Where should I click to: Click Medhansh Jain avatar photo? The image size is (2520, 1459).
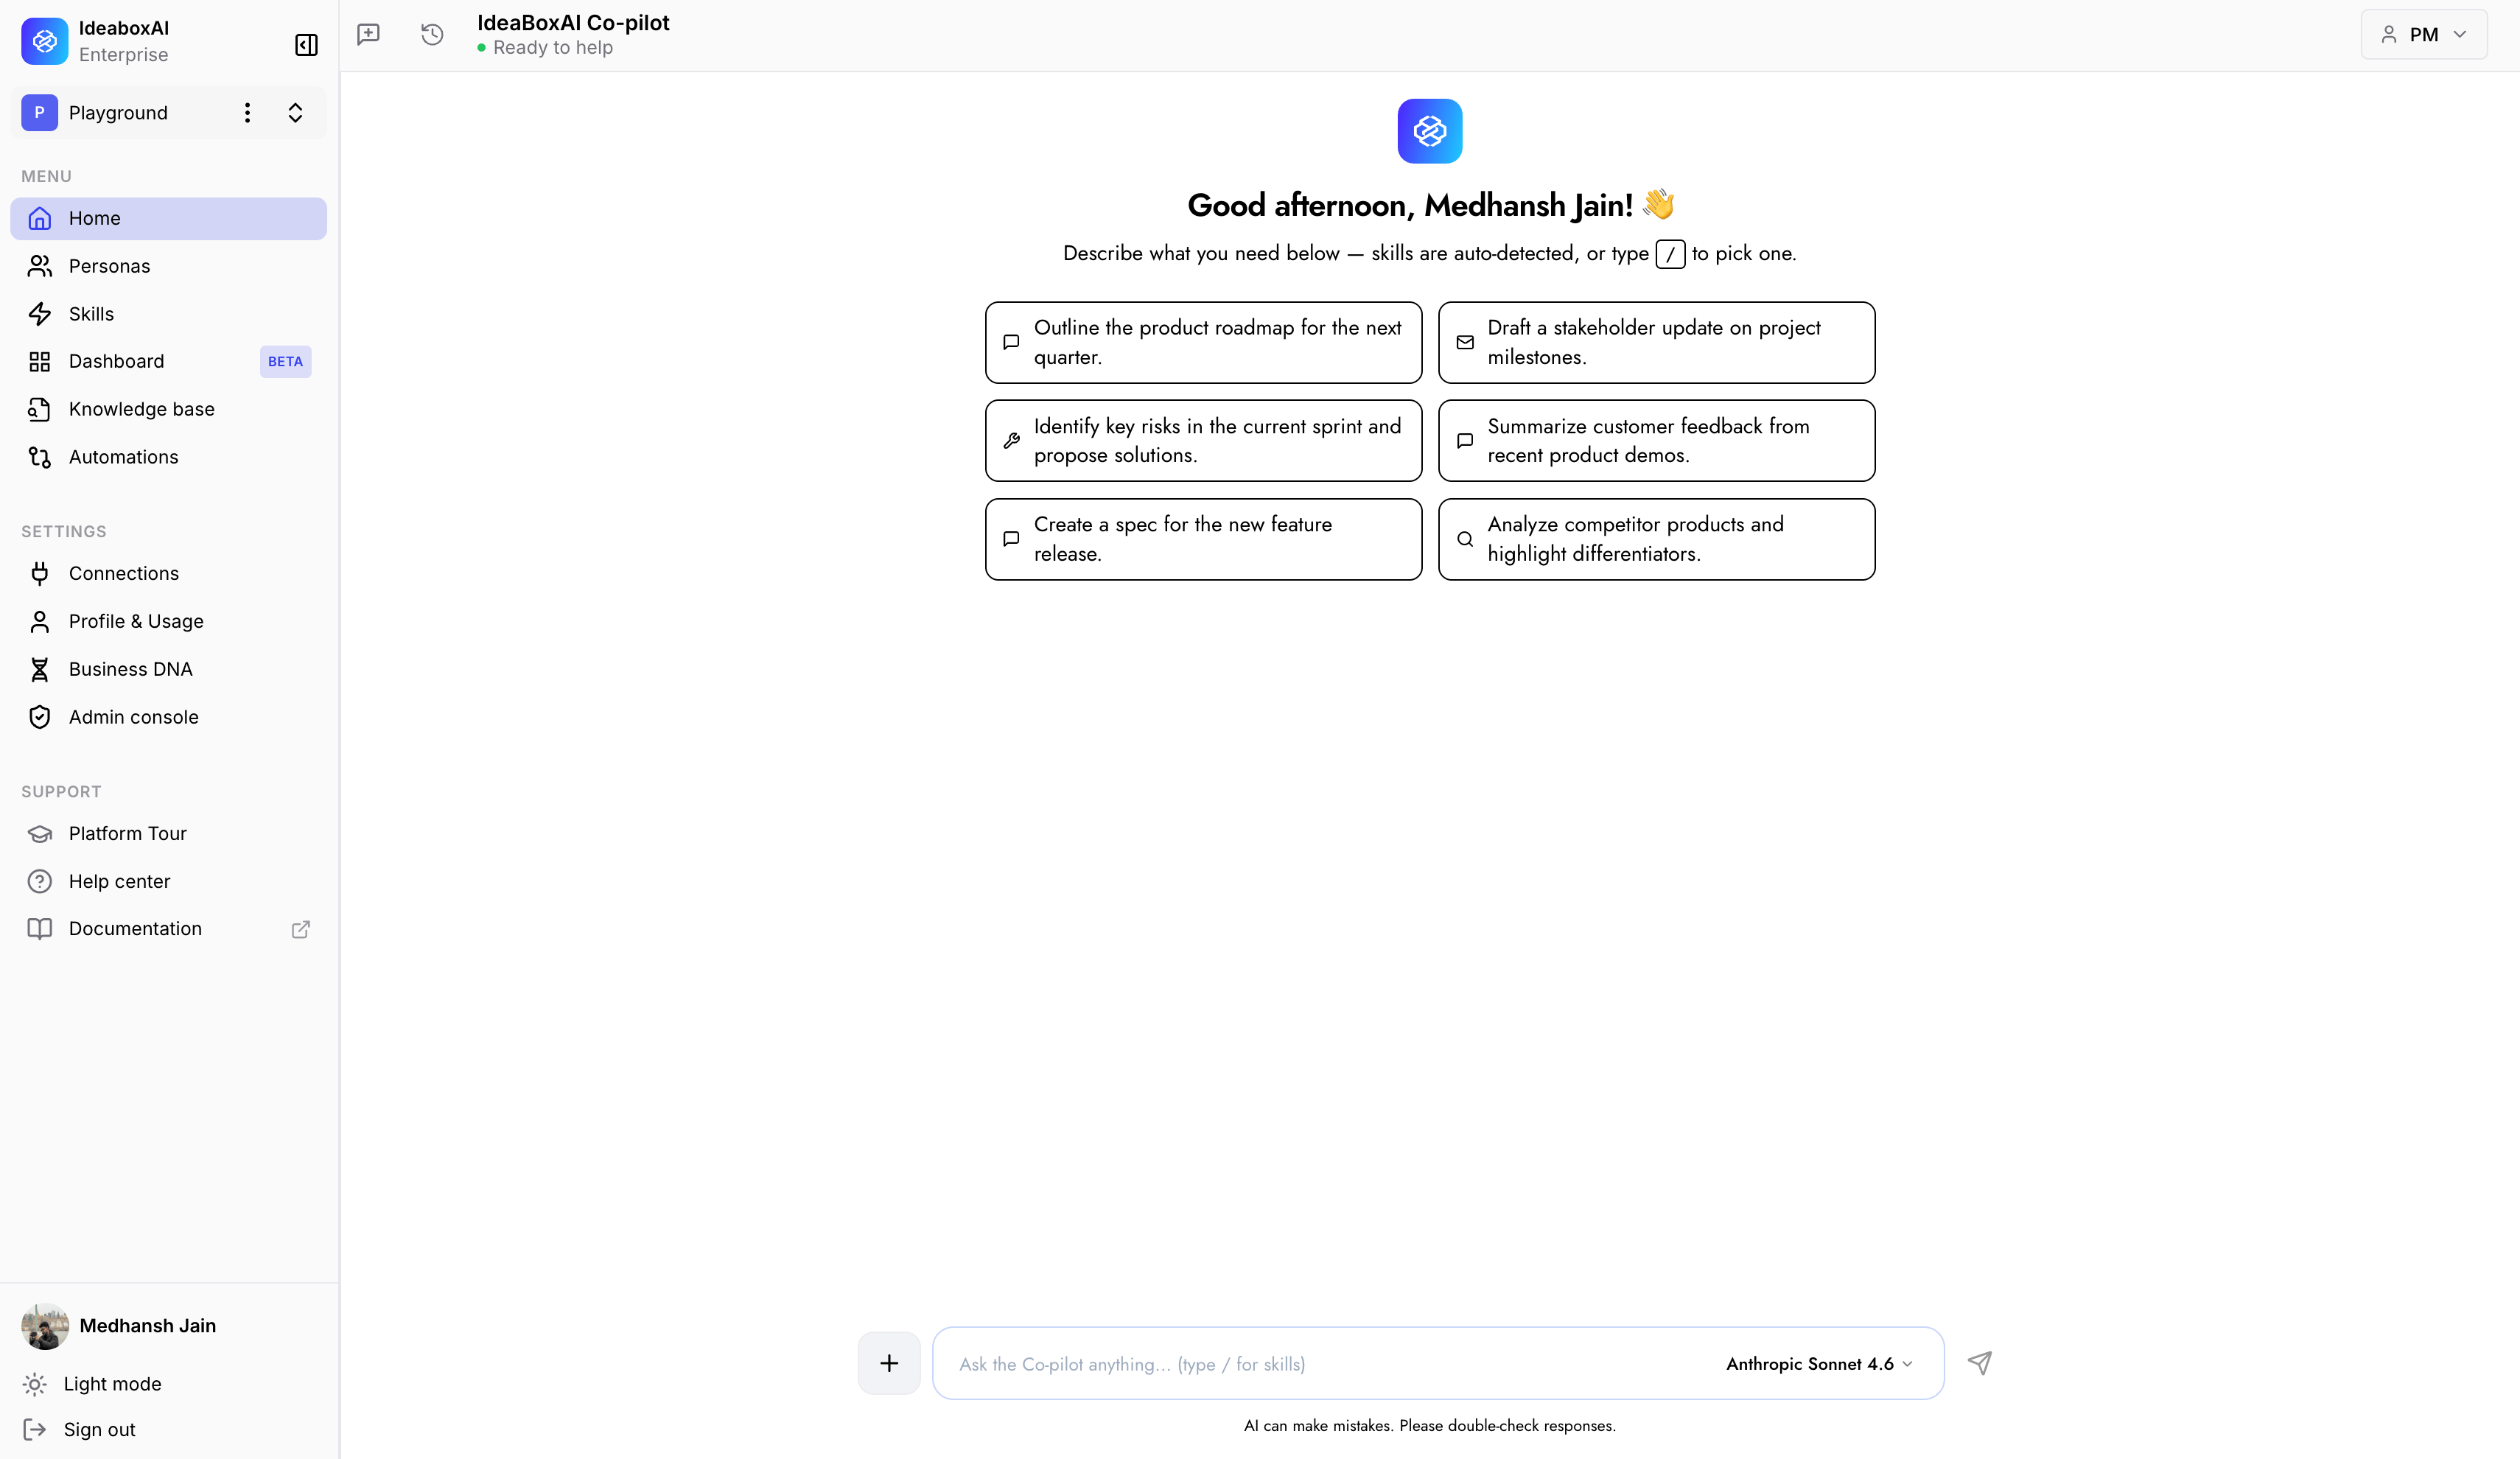[x=45, y=1326]
